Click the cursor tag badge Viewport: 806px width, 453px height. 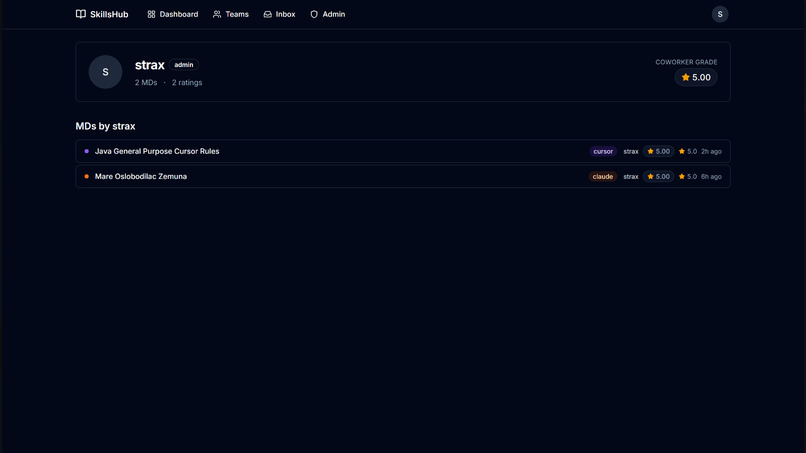(603, 151)
